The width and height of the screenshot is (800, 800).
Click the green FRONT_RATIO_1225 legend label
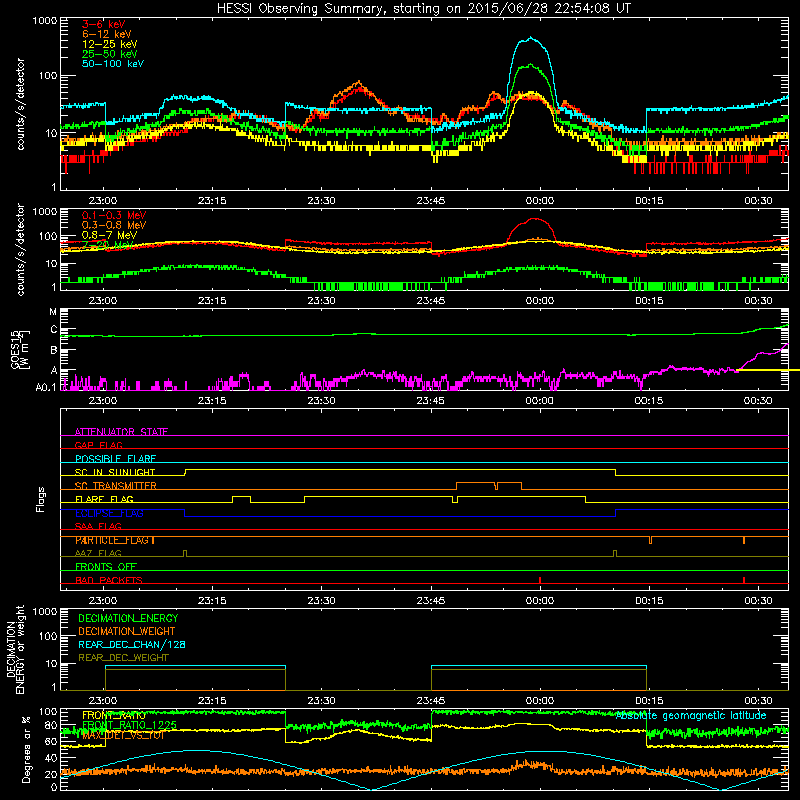[129, 725]
